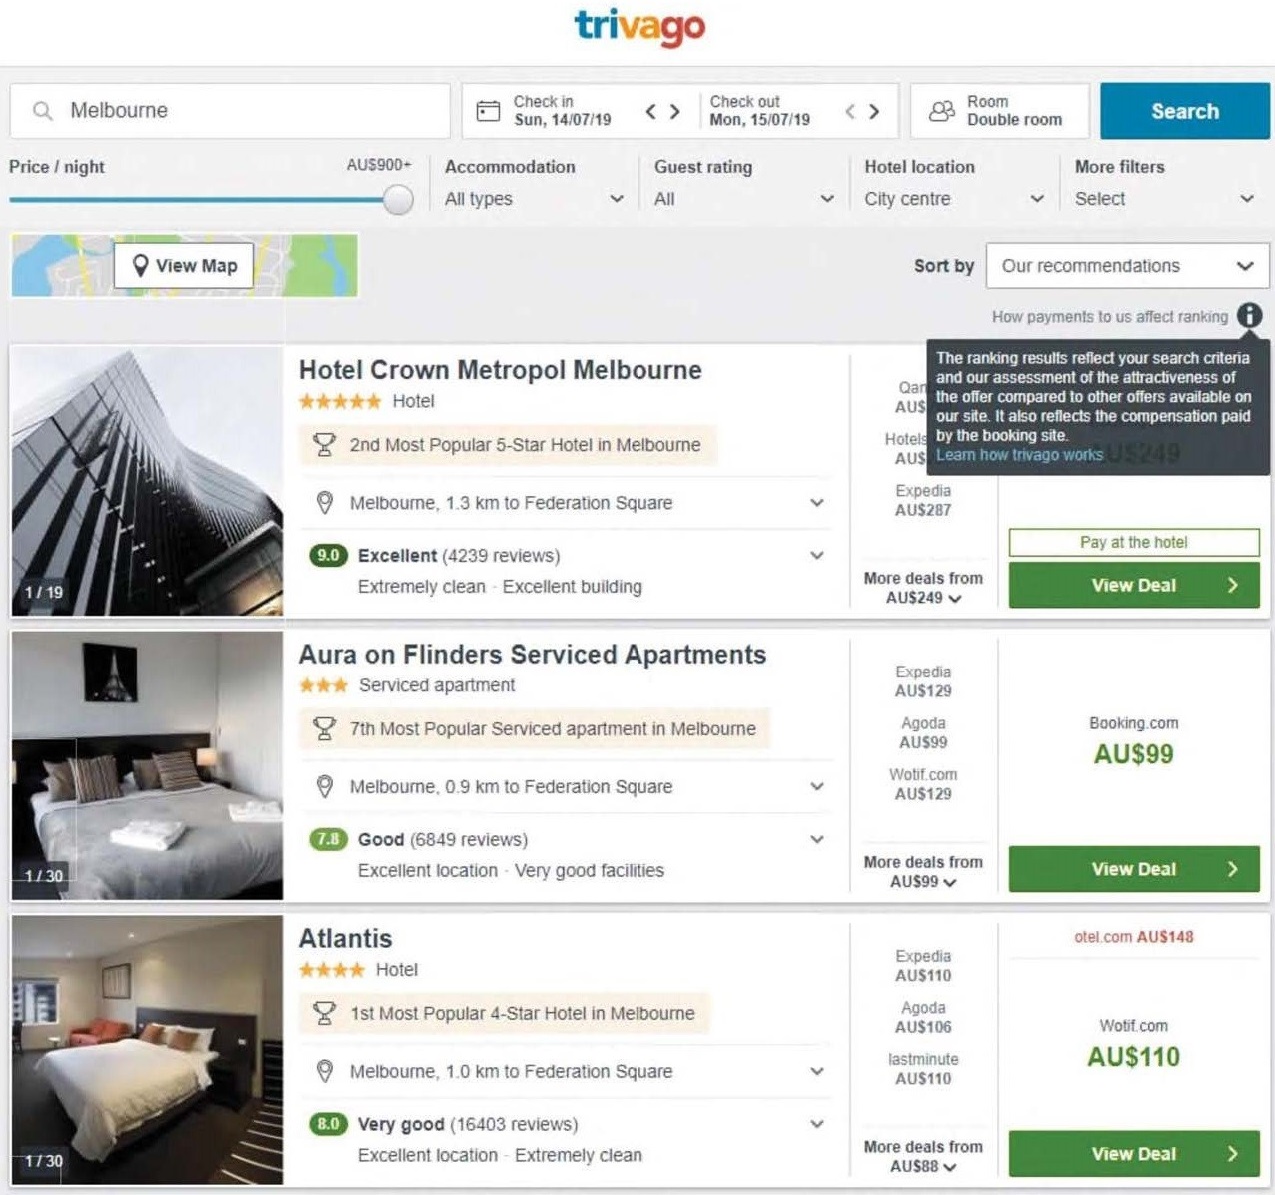Expand Atlantis location details chevron
Image resolution: width=1275 pixels, height=1195 pixels.
pyautogui.click(x=817, y=1071)
